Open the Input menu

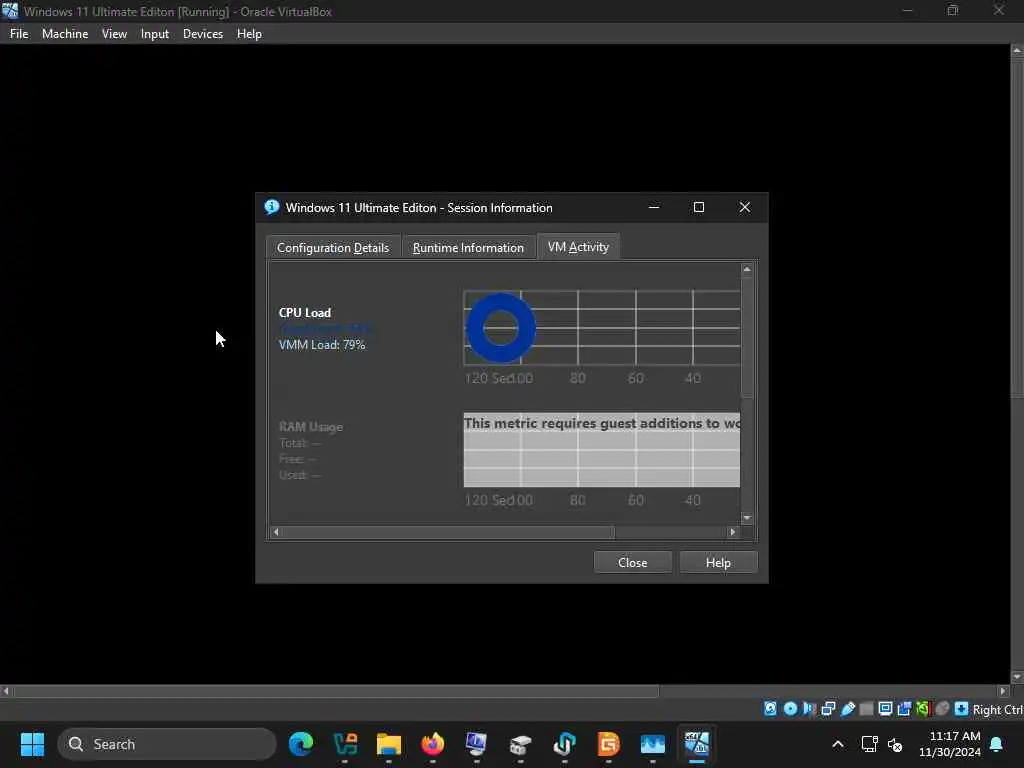click(155, 34)
